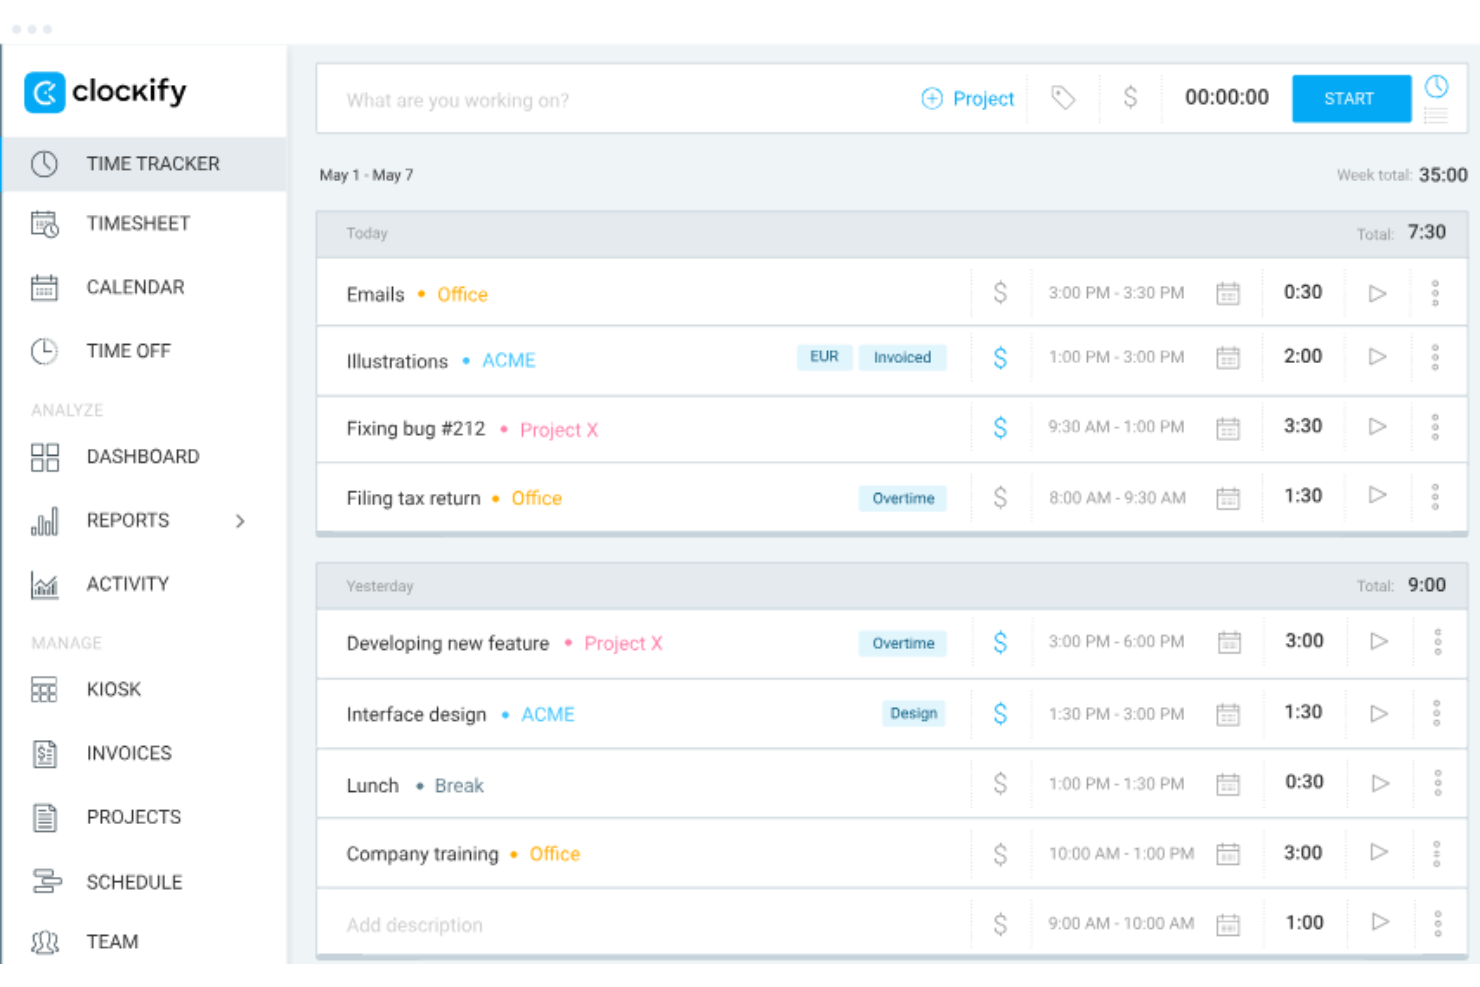Viewport: 1480px width, 987px height.
Task: Resume timer for Interface design entry
Action: pyautogui.click(x=1379, y=713)
